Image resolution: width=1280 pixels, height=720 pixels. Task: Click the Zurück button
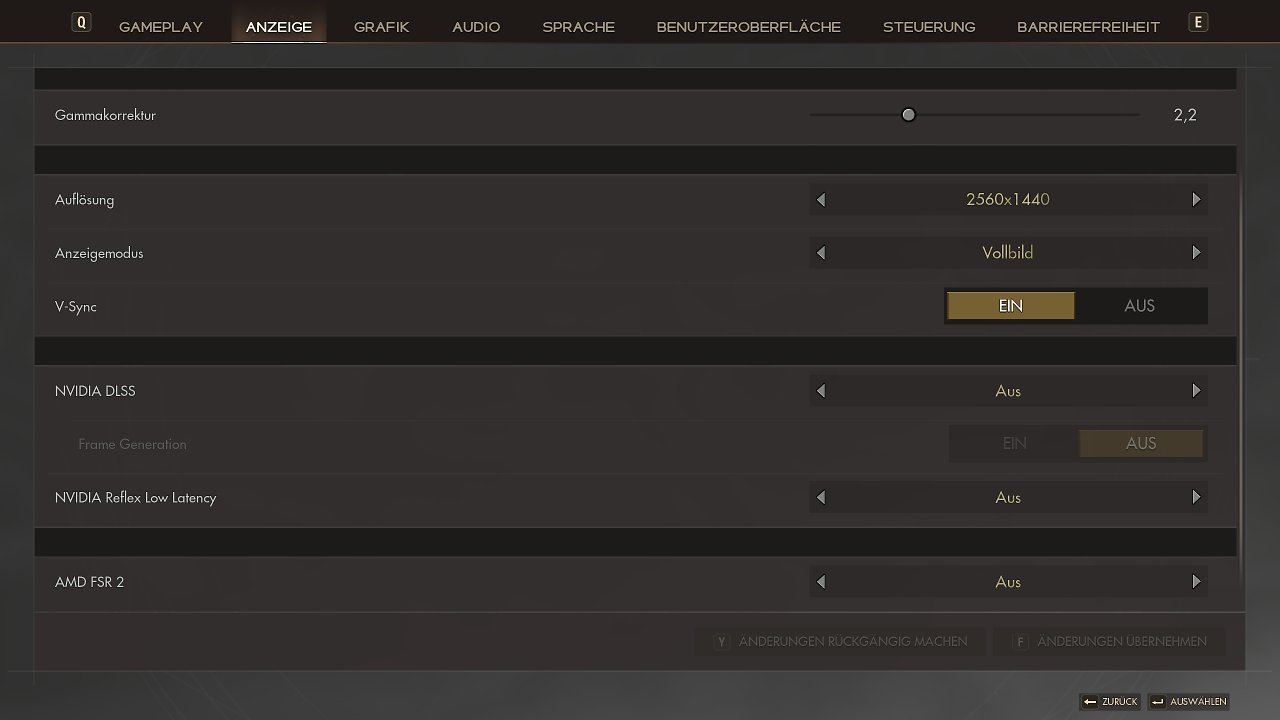tap(1110, 702)
